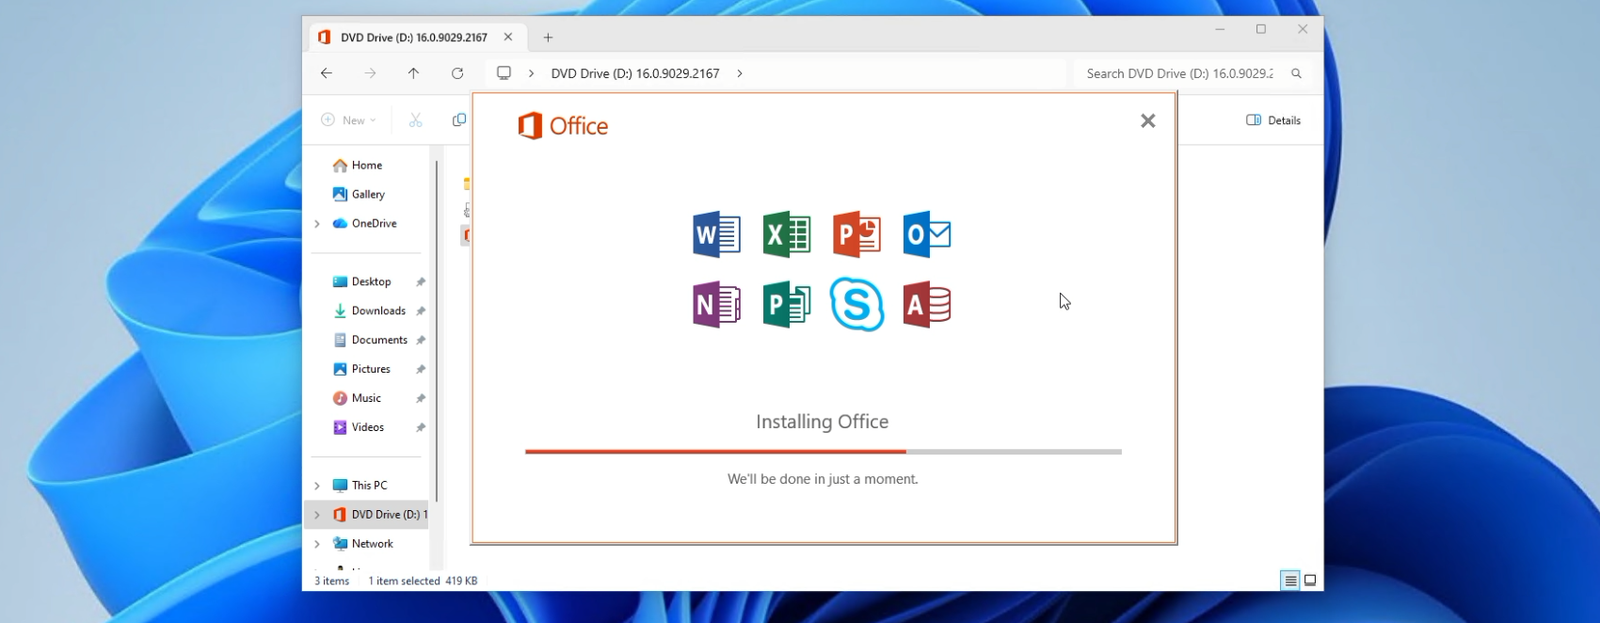The height and width of the screenshot is (623, 1600).
Task: Expand the chevron after DVD Drive path
Action: (x=739, y=73)
